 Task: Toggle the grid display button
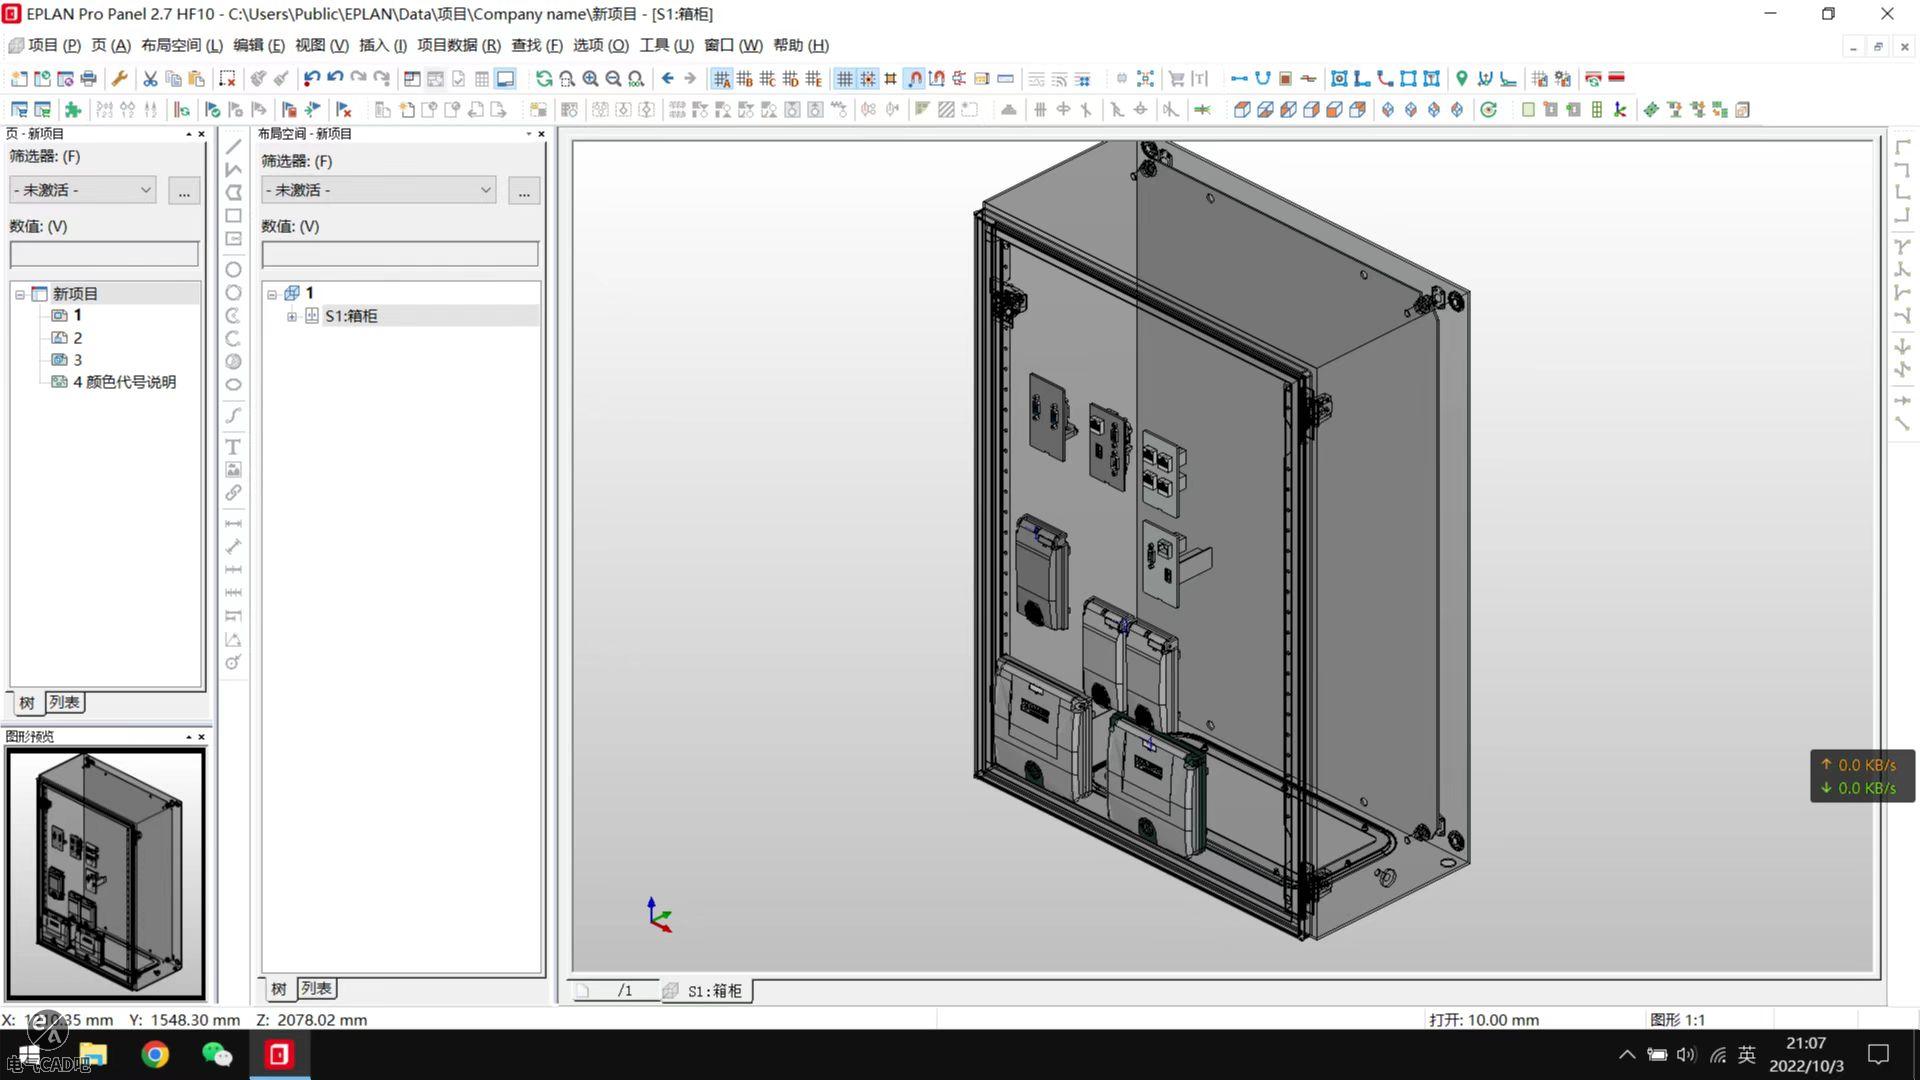pos(845,78)
